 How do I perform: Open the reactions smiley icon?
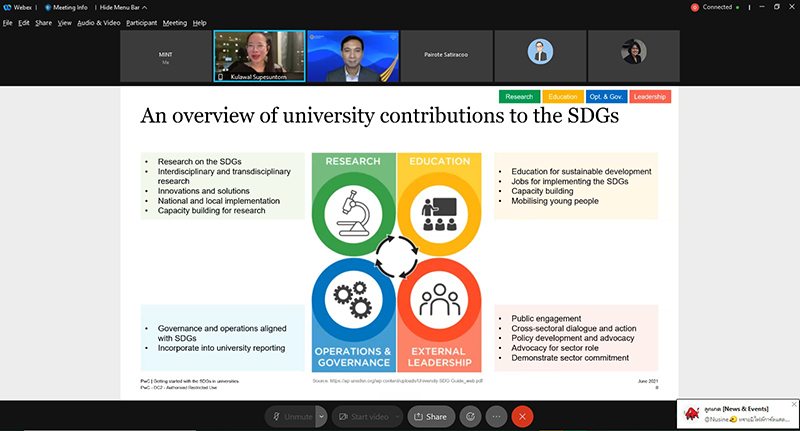[470, 416]
